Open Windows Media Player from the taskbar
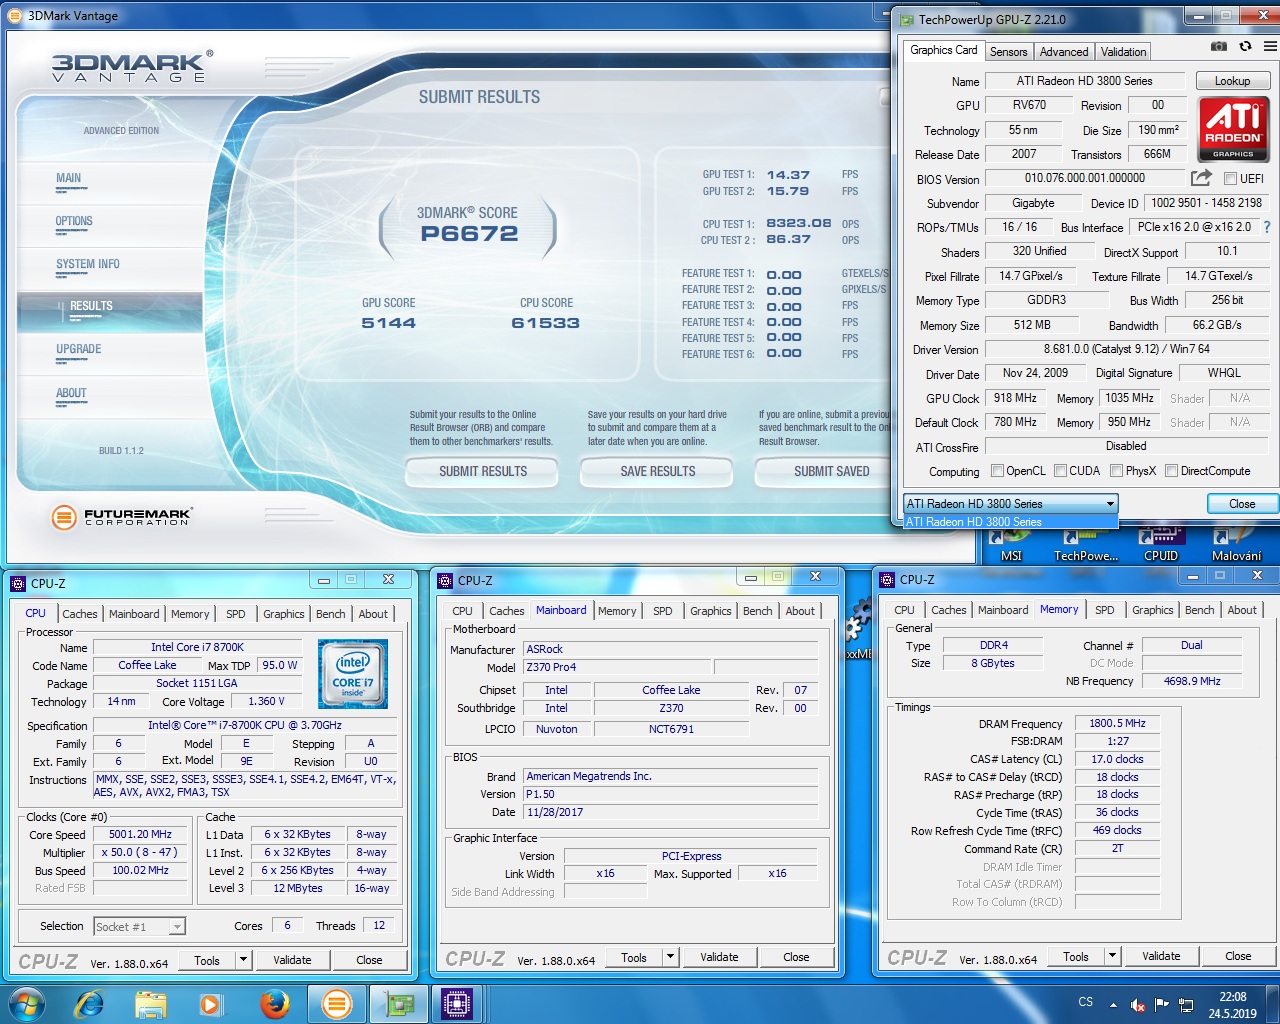Viewport: 1280px width, 1024px height. (x=210, y=1003)
